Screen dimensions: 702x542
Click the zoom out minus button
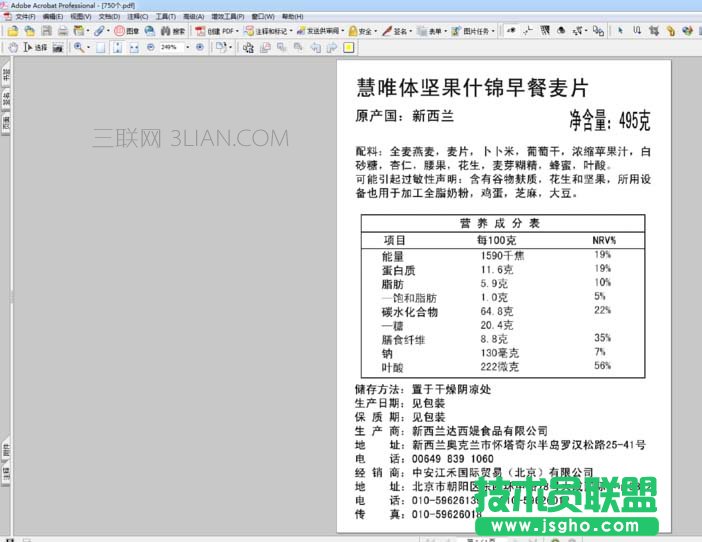(x=151, y=47)
